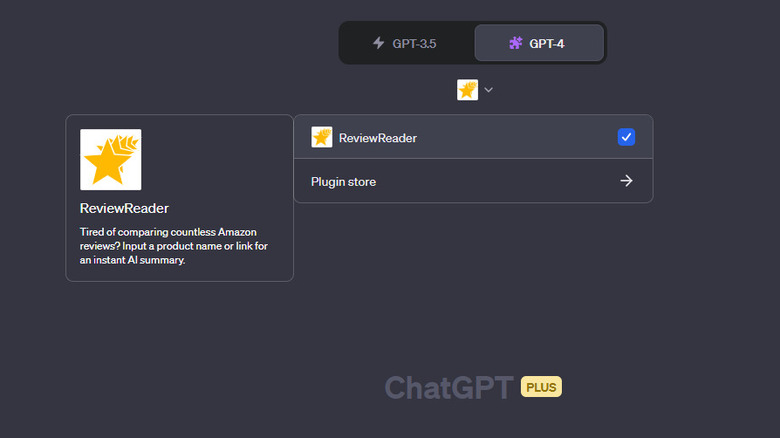Viewport: 780px width, 438px height.
Task: Click the ReviewReader name label in the dropdown
Action: point(378,138)
